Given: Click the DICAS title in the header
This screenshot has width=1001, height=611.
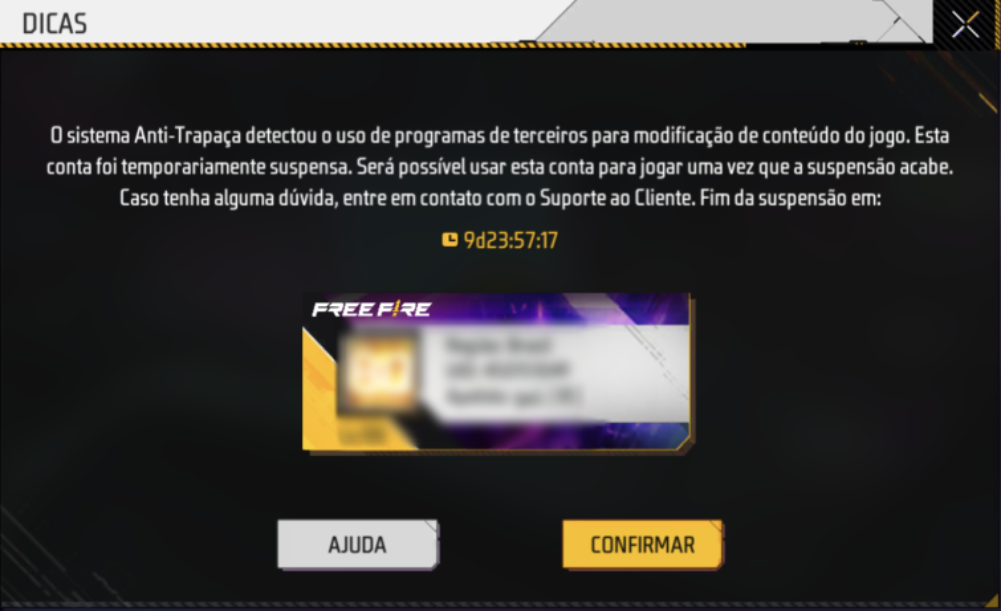Looking at the screenshot, I should click(x=54, y=24).
